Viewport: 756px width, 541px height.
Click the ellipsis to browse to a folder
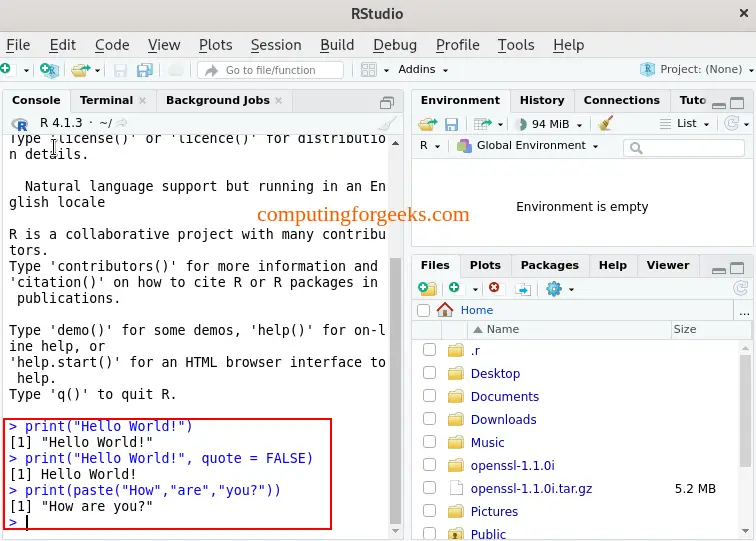pos(744,313)
